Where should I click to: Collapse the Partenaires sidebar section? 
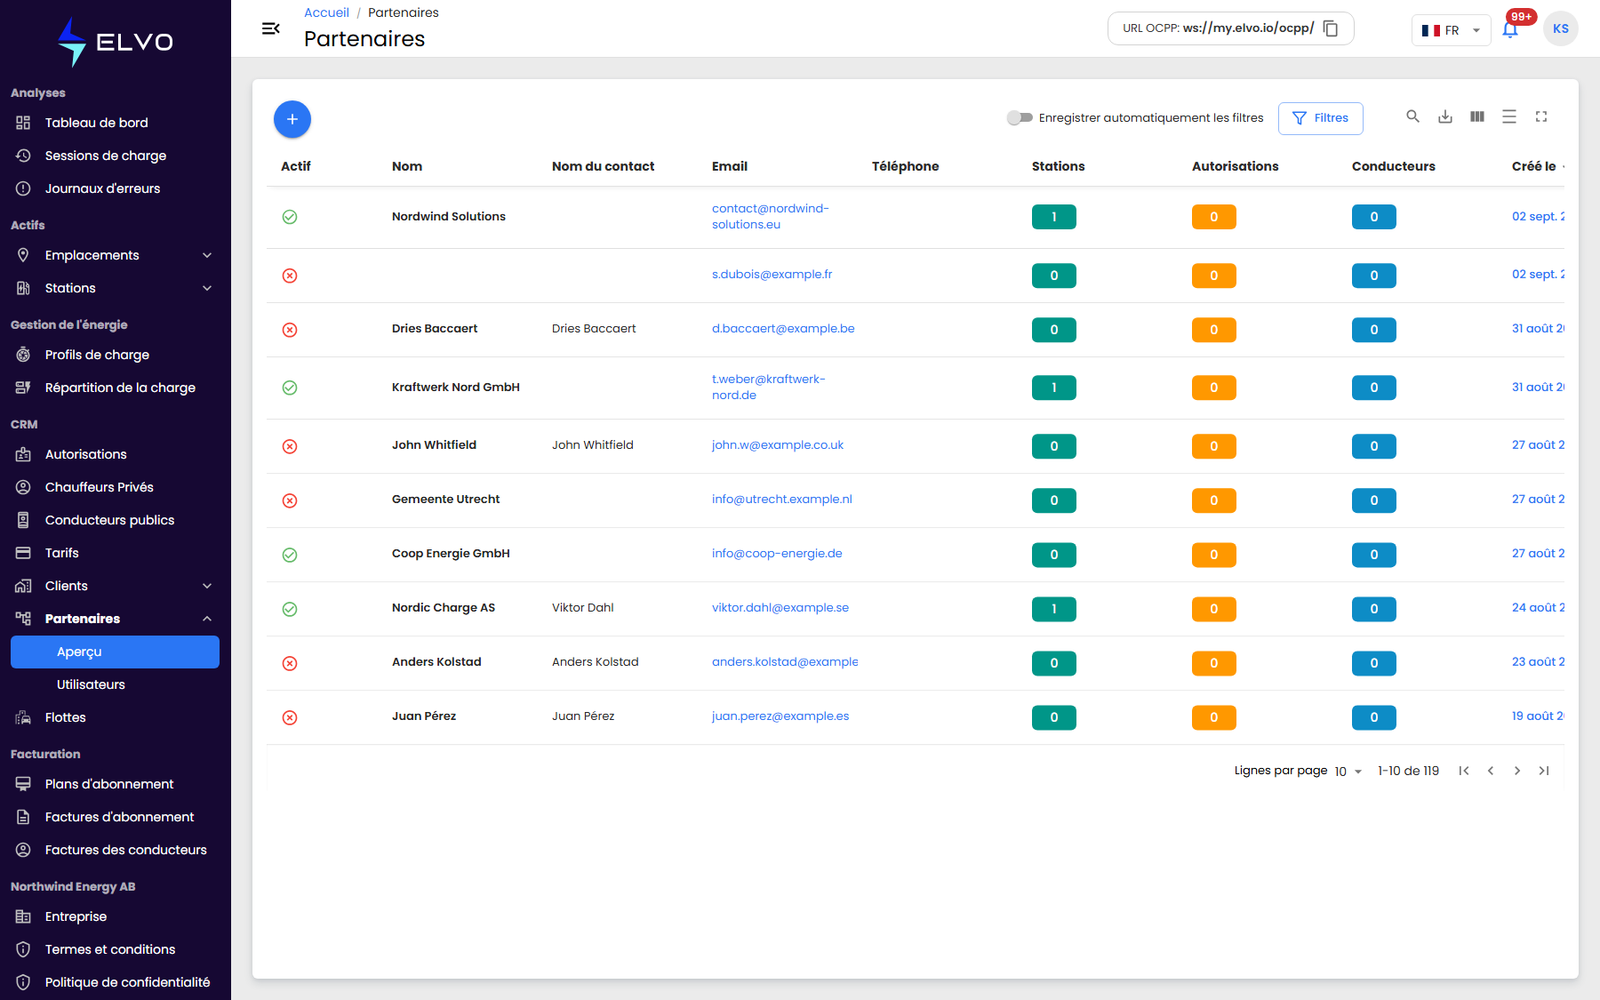pos(115,619)
